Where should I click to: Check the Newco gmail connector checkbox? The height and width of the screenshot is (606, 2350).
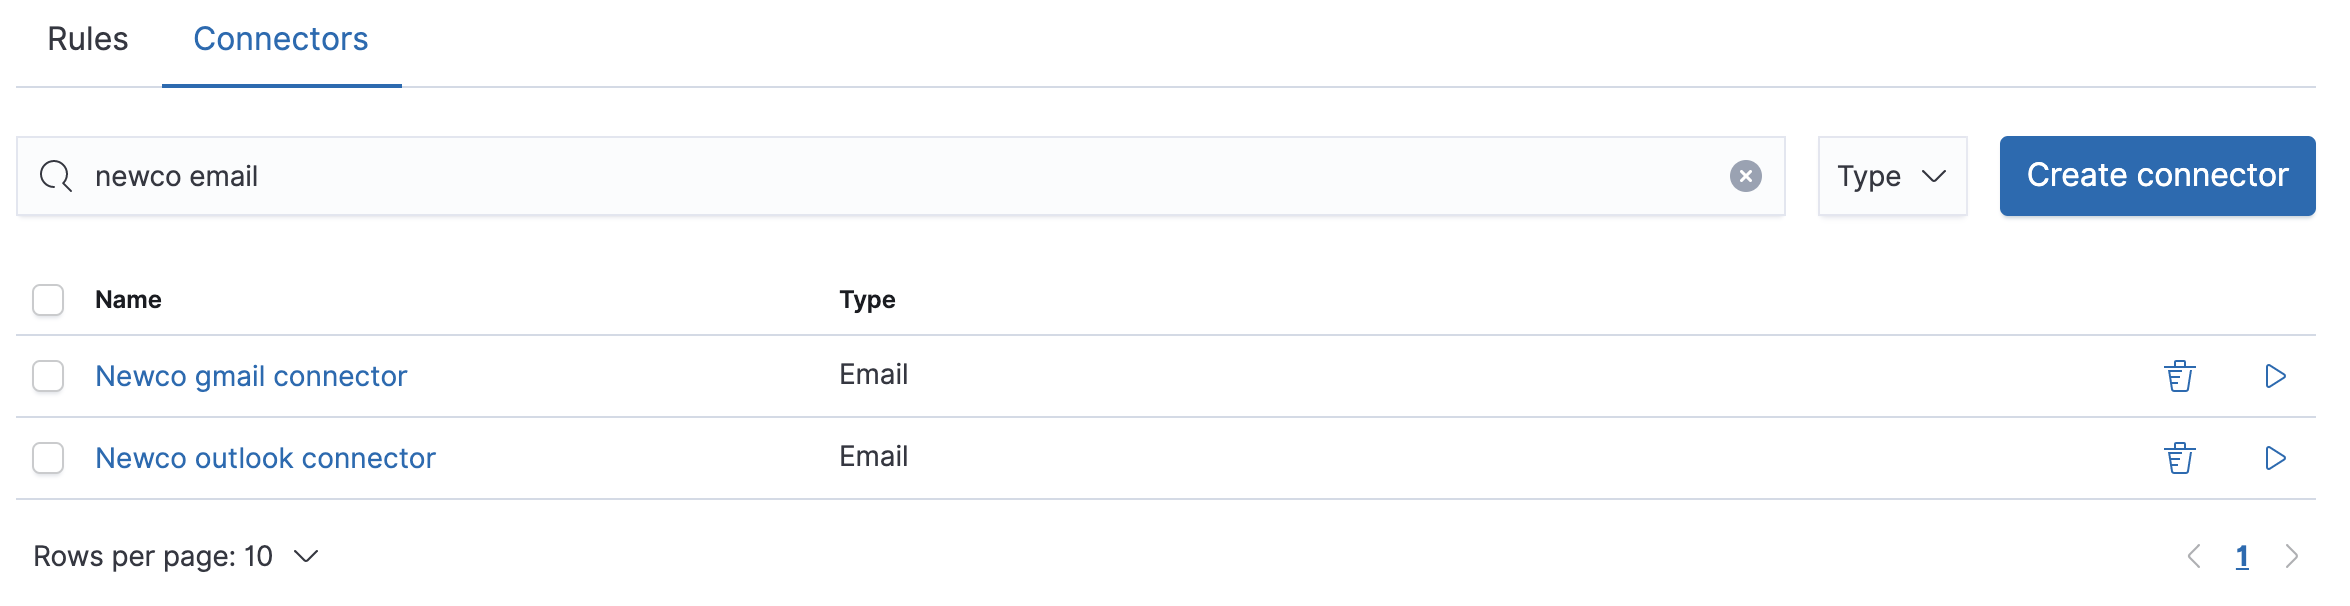(47, 376)
